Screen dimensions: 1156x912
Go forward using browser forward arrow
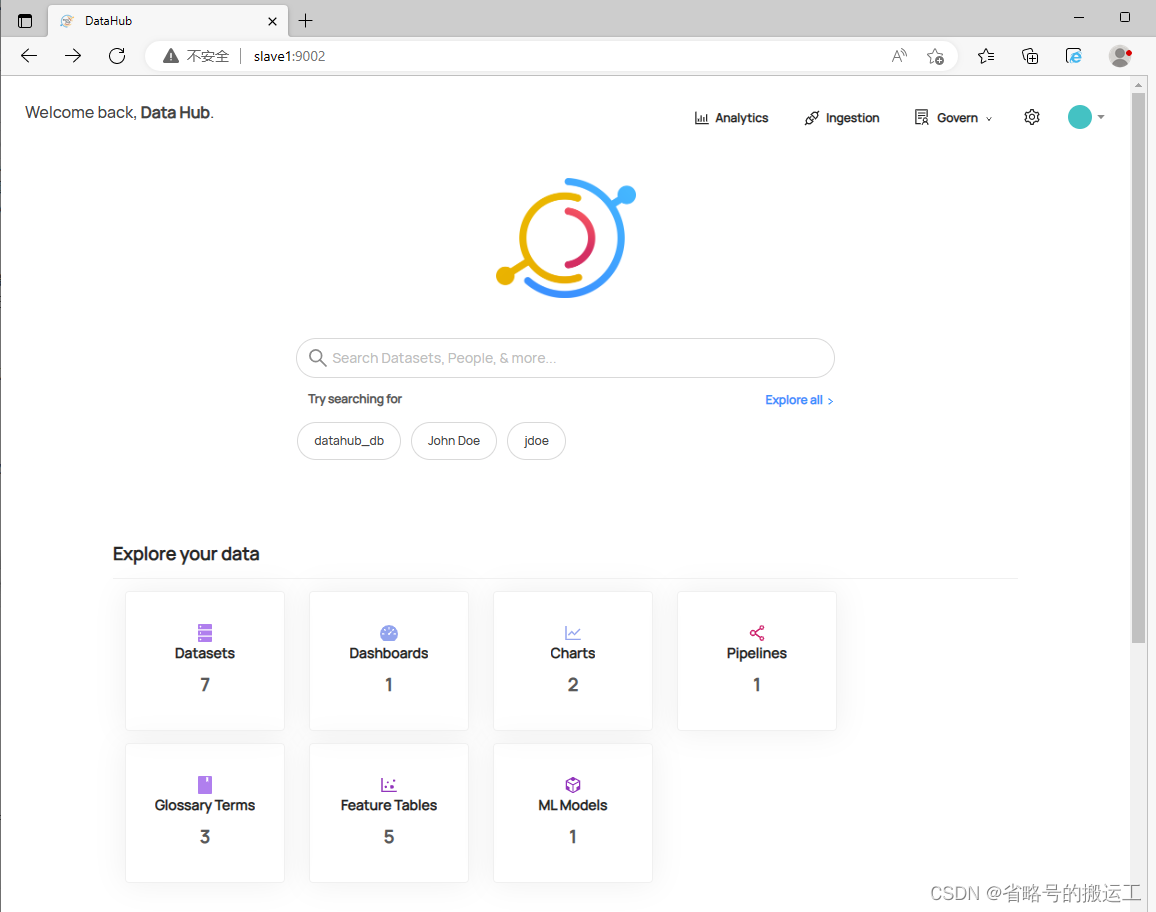pos(73,56)
